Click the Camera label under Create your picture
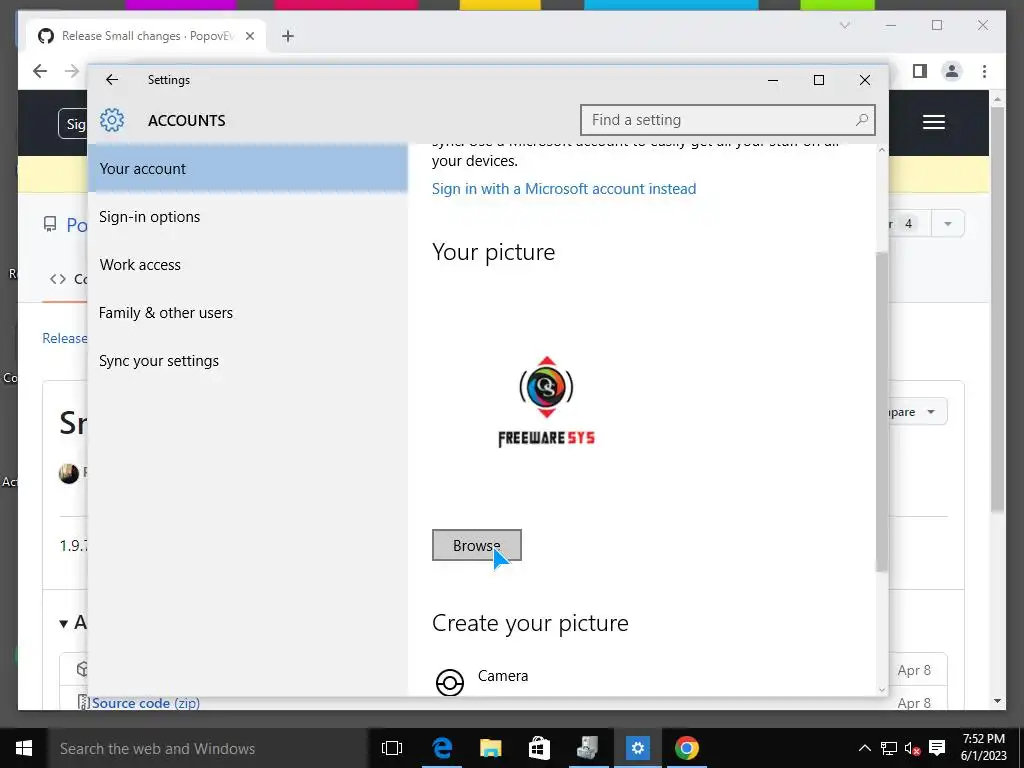1024x768 pixels. tap(503, 676)
